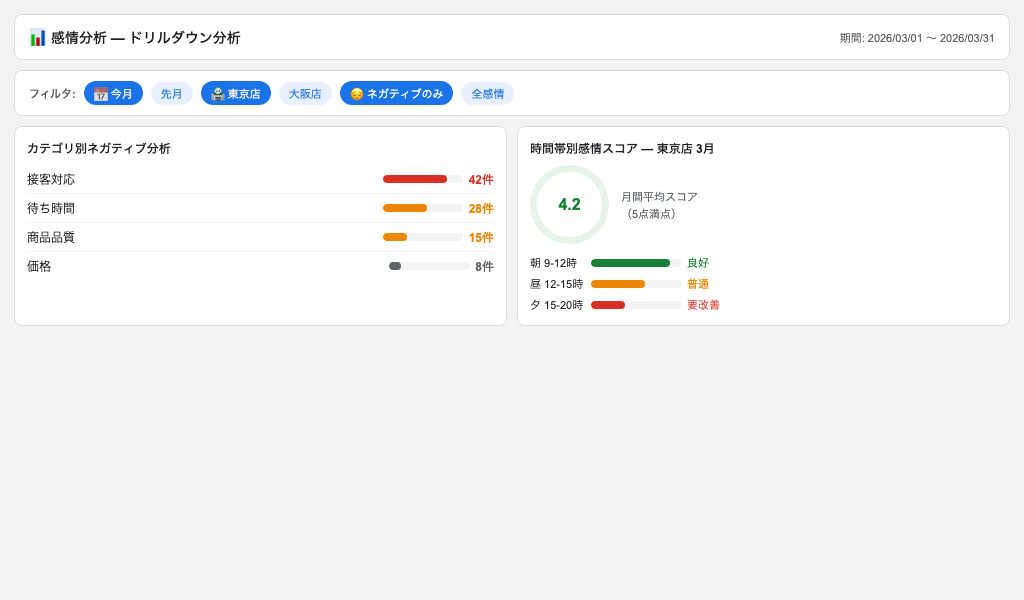1024x600 pixels.
Task: Toggle the 先月 filter chip
Action: (172, 94)
